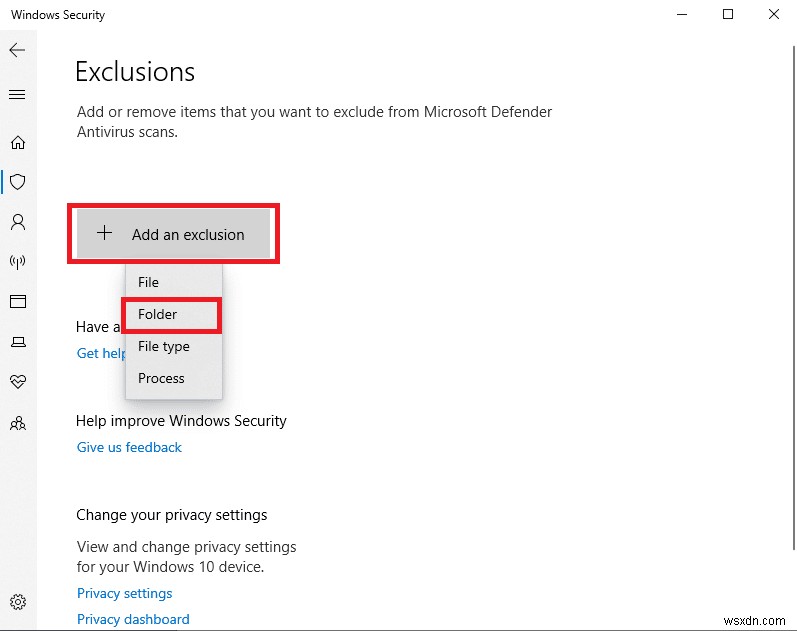
Task: Open Account protection person icon
Action: (17, 221)
